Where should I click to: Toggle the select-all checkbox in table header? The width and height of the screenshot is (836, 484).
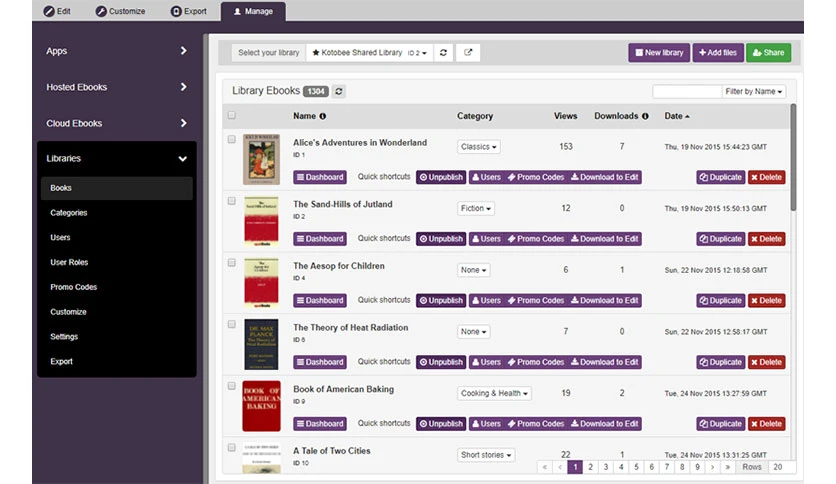point(231,115)
